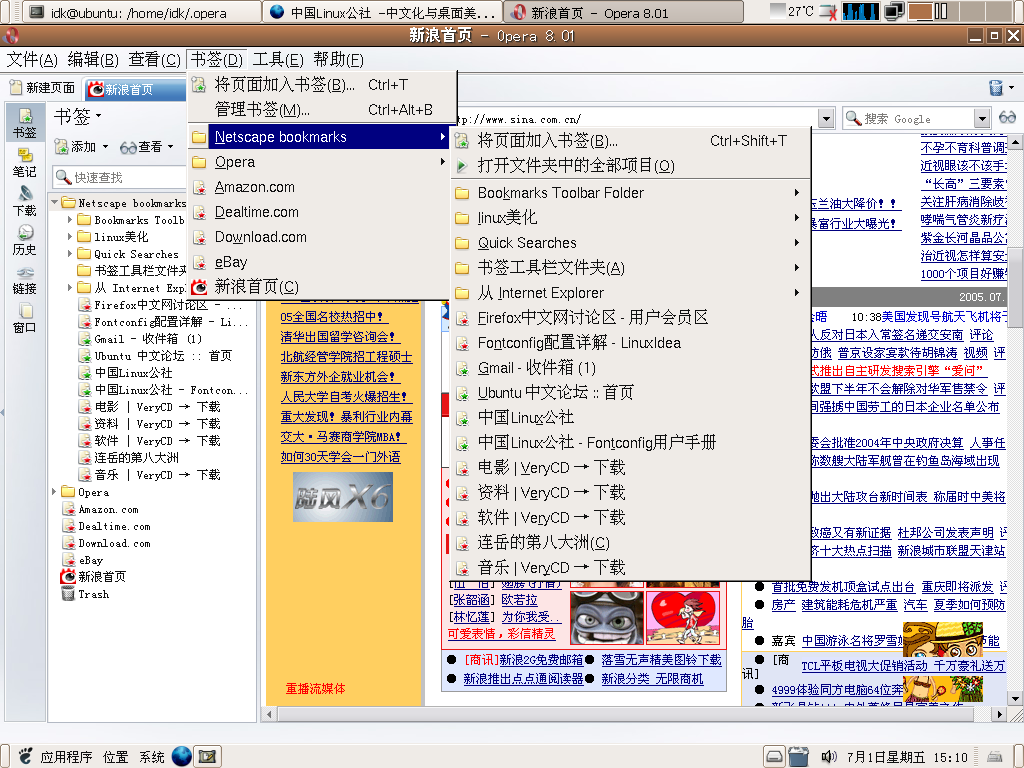Open the 应用程序 menu in bottom panel
The height and width of the screenshot is (768, 1024).
point(66,757)
